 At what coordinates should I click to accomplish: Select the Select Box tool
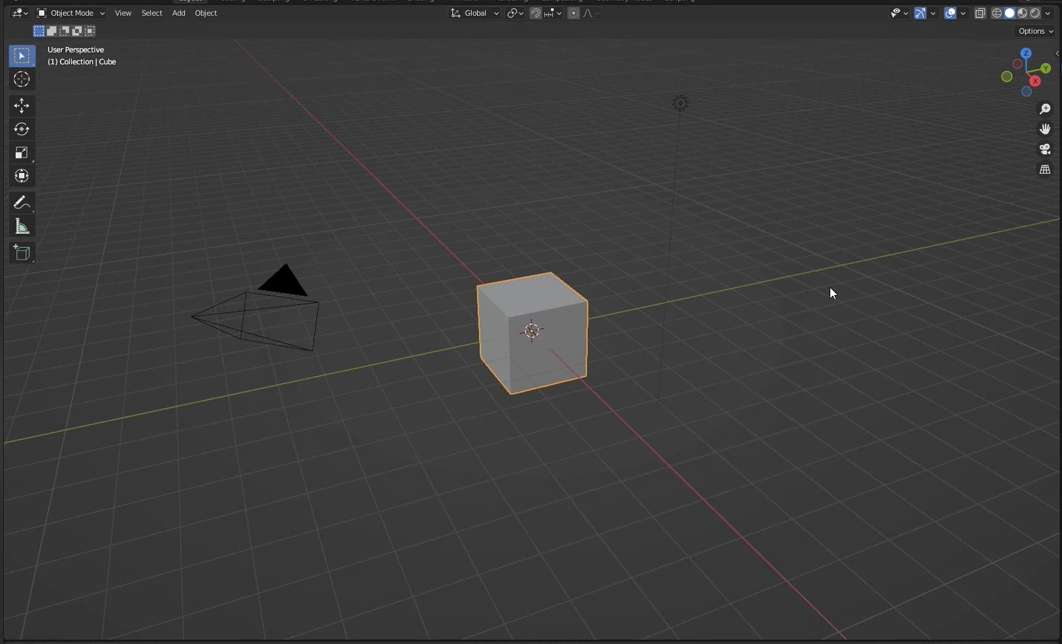click(x=22, y=56)
